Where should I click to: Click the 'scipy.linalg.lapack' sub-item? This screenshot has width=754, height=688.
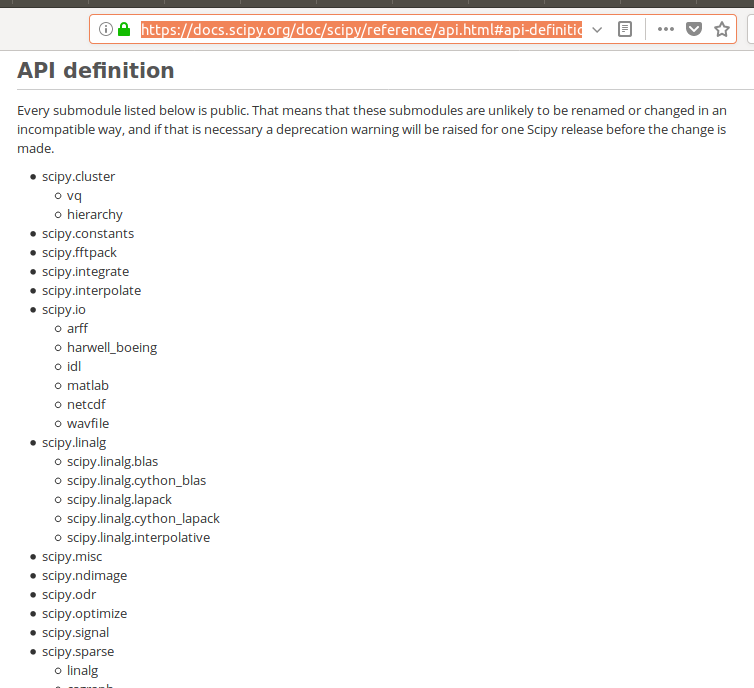coord(119,500)
